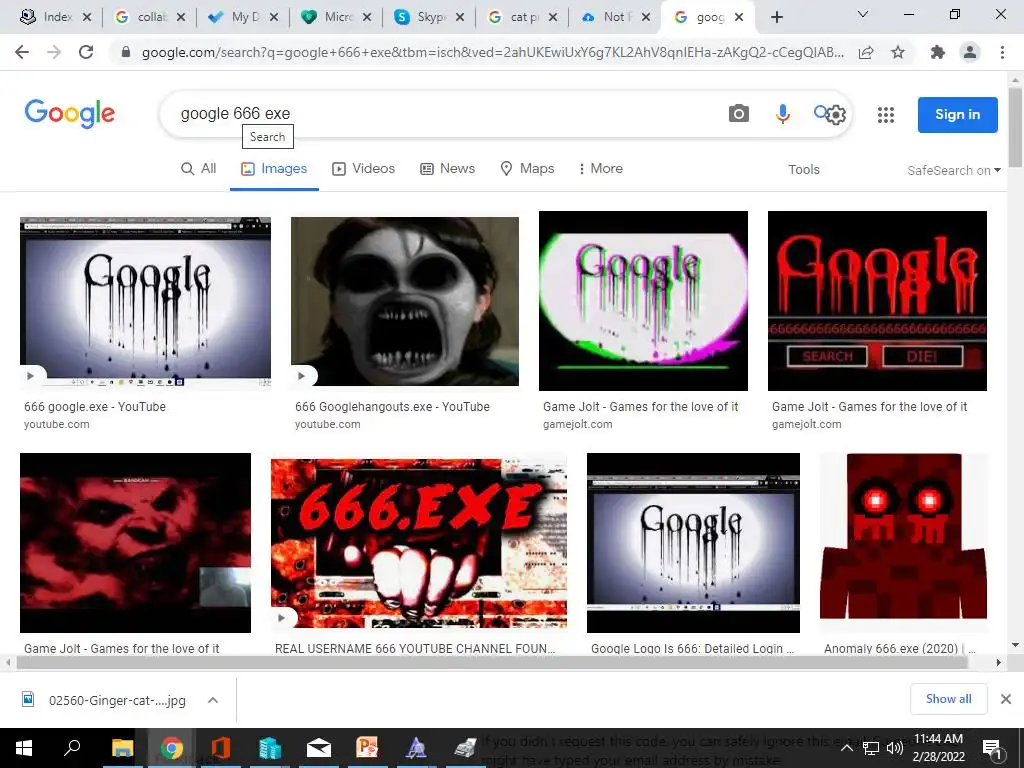Open dripping black Google logo thumbnail

[146, 302]
